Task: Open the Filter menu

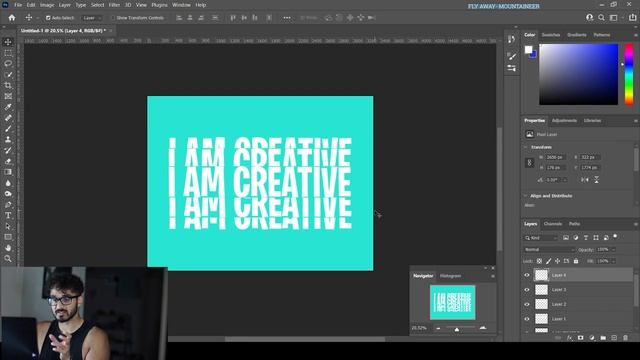Action: pyautogui.click(x=114, y=5)
